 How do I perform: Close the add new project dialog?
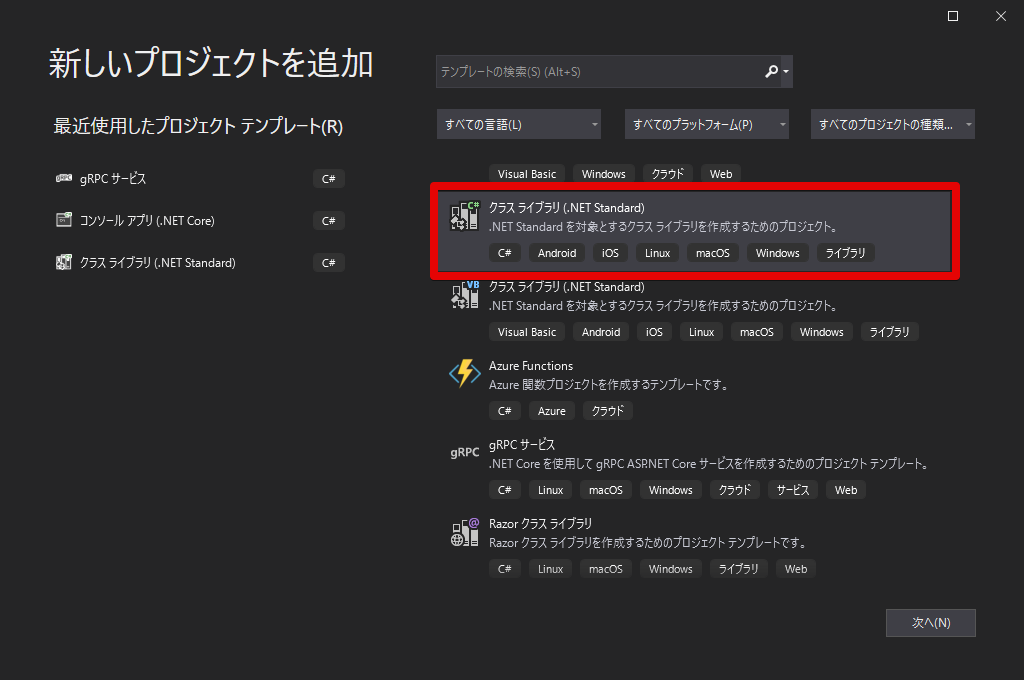click(x=1000, y=16)
